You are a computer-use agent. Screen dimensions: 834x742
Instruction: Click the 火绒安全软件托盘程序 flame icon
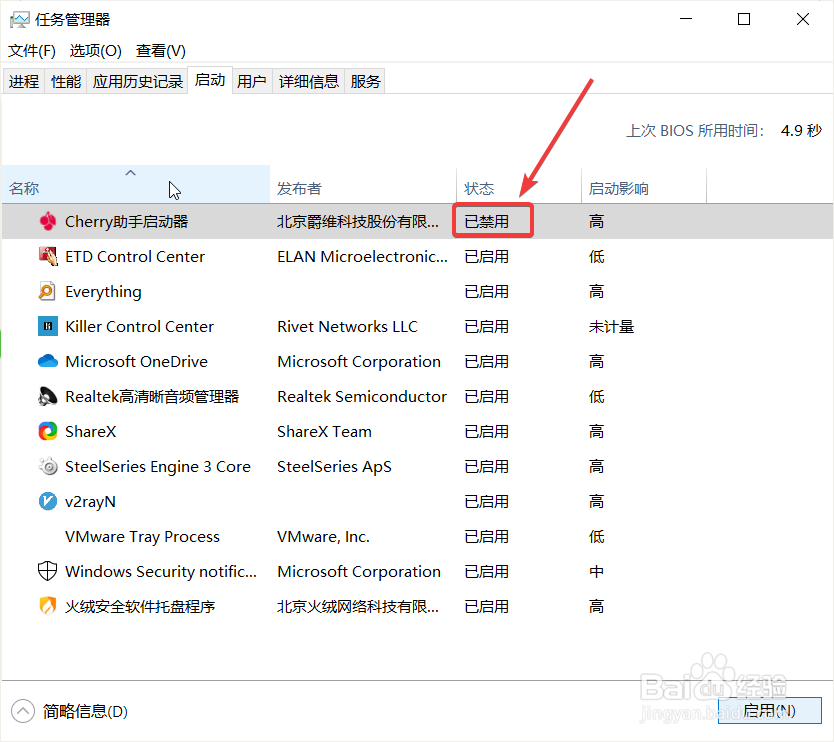pos(47,606)
